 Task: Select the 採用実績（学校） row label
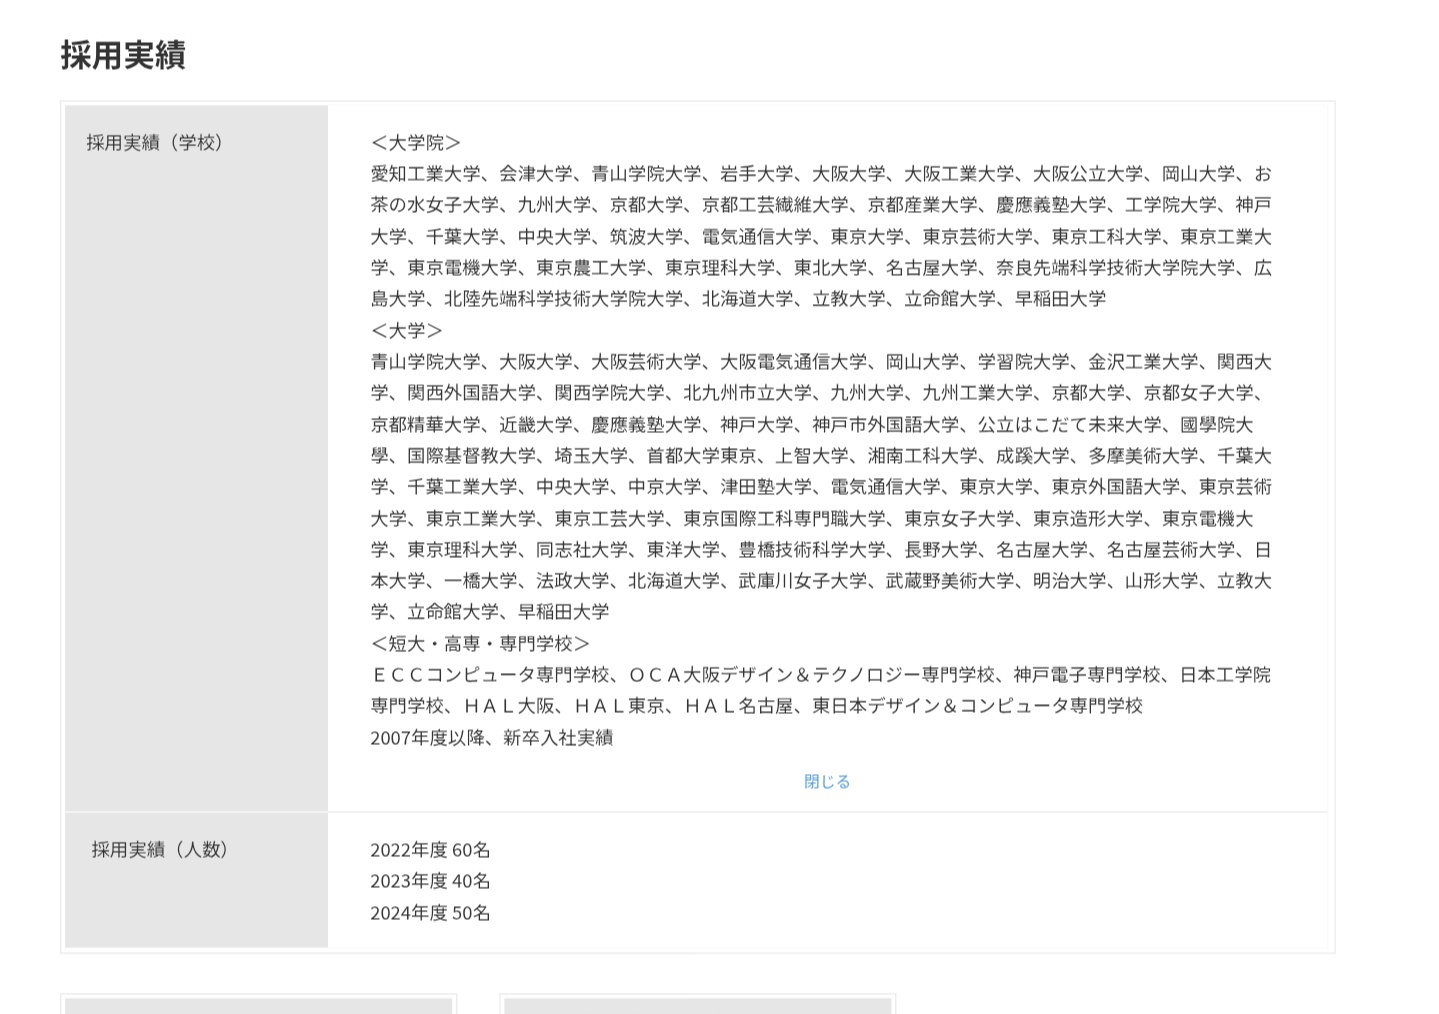[156, 143]
